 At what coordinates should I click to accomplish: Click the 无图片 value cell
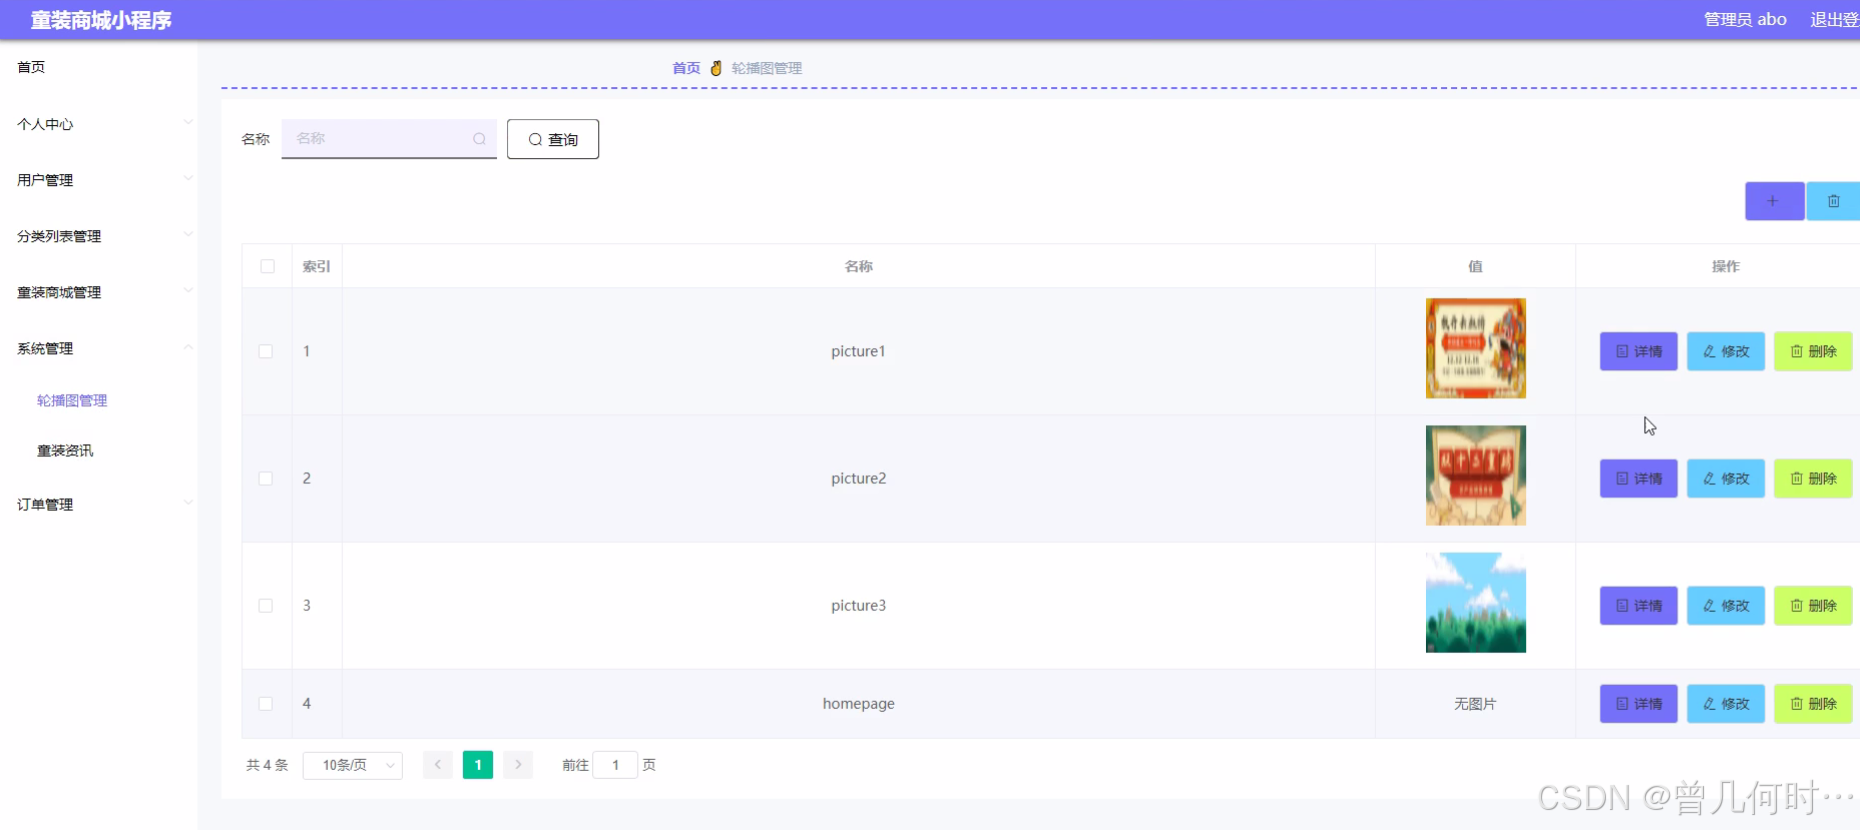(x=1475, y=704)
